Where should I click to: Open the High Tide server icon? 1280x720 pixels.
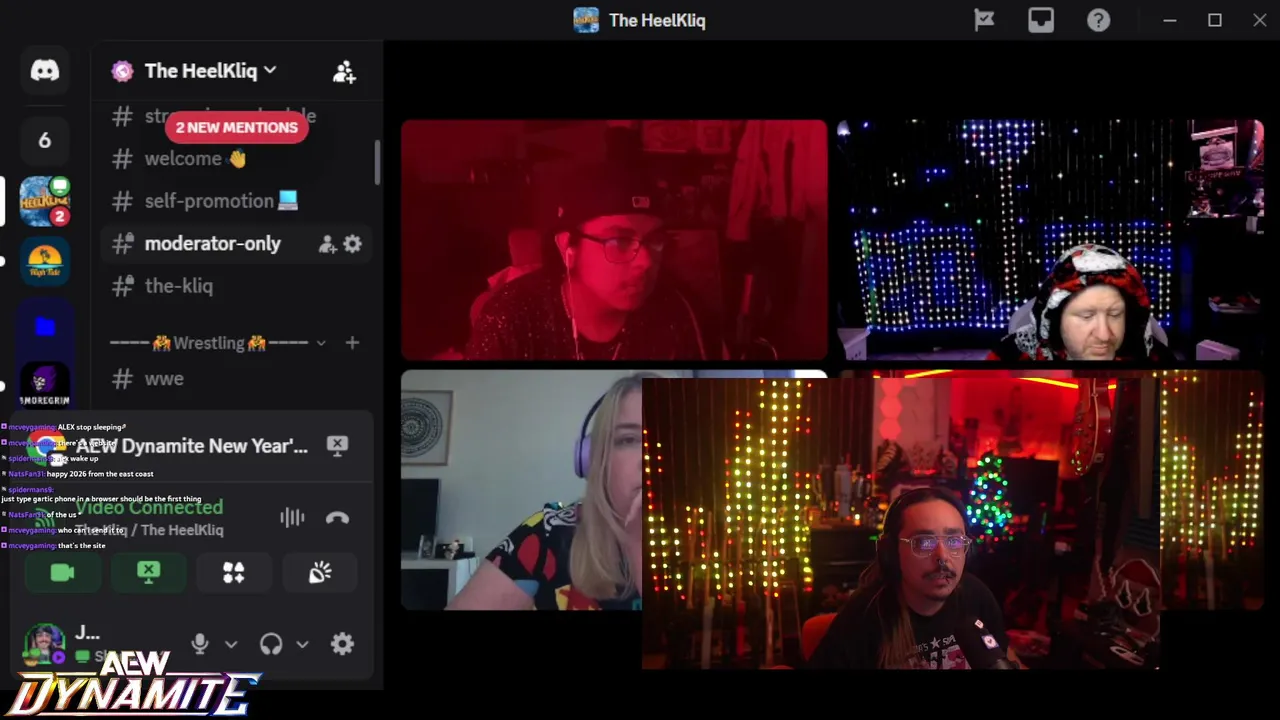(44, 261)
